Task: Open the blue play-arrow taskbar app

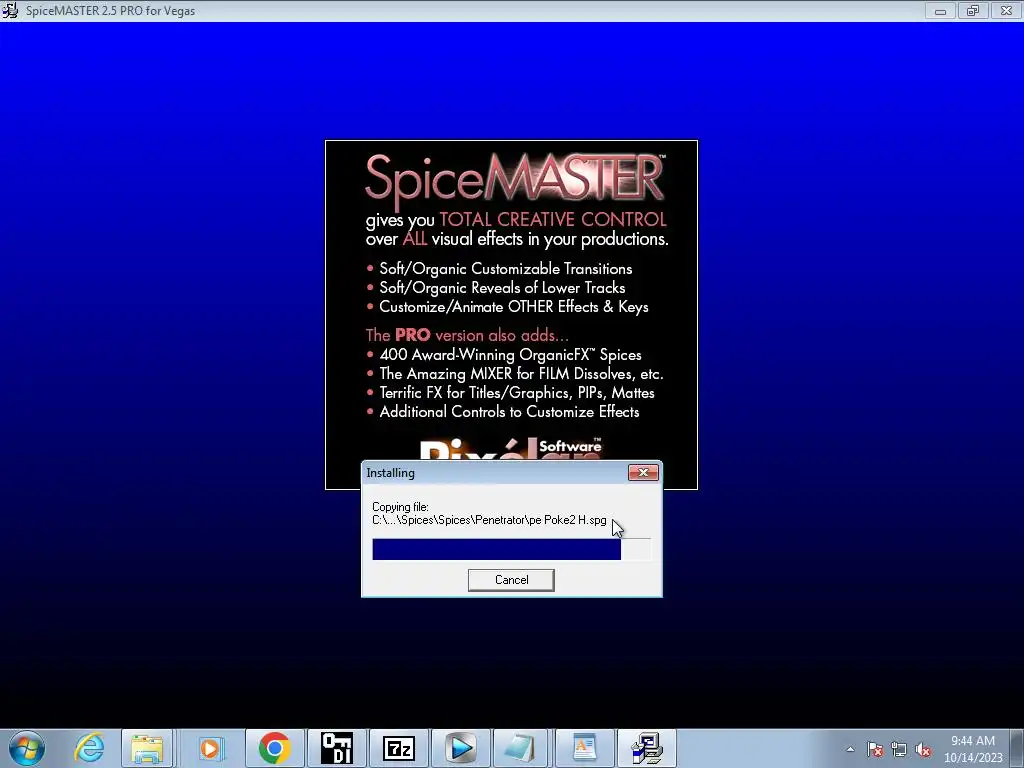Action: tap(460, 748)
